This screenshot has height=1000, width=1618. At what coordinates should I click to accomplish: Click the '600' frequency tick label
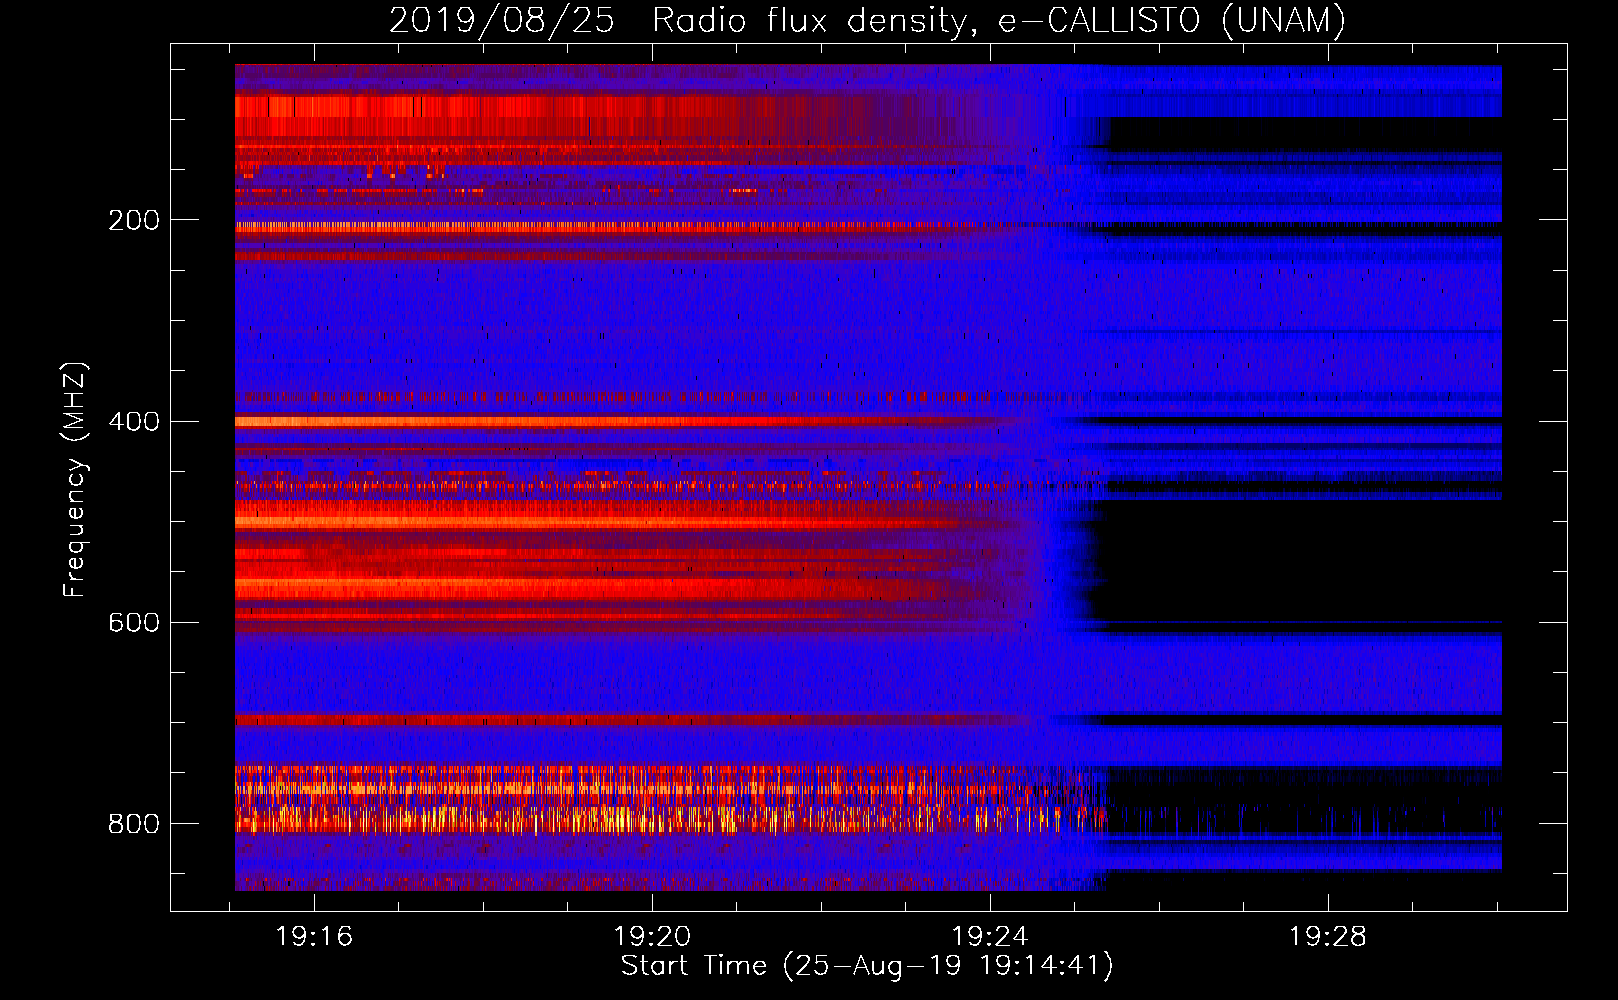click(x=133, y=623)
